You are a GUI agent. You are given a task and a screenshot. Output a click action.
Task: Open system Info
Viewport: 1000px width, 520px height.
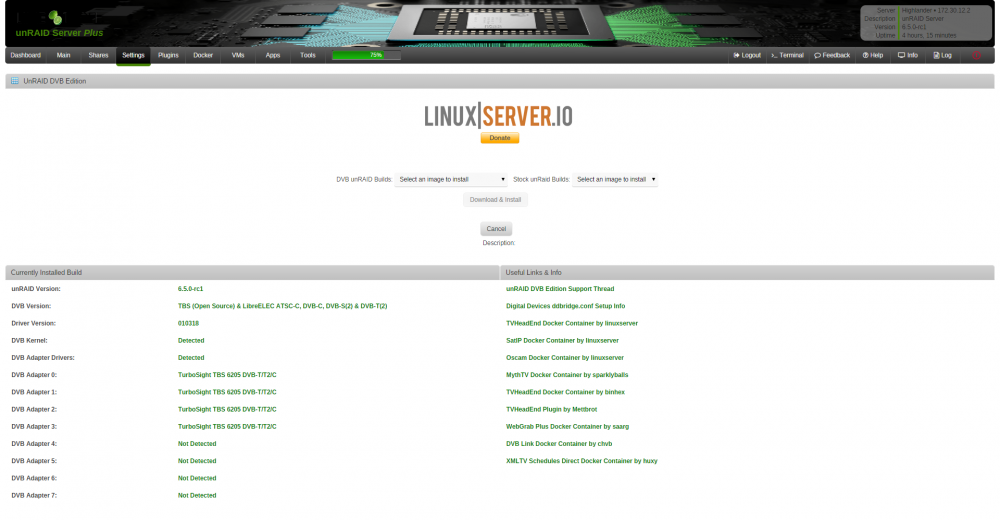[x=908, y=56]
